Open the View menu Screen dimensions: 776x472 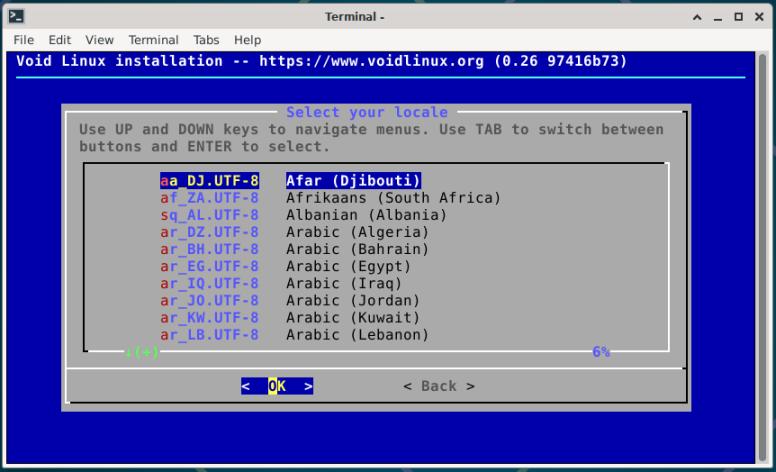[99, 40]
